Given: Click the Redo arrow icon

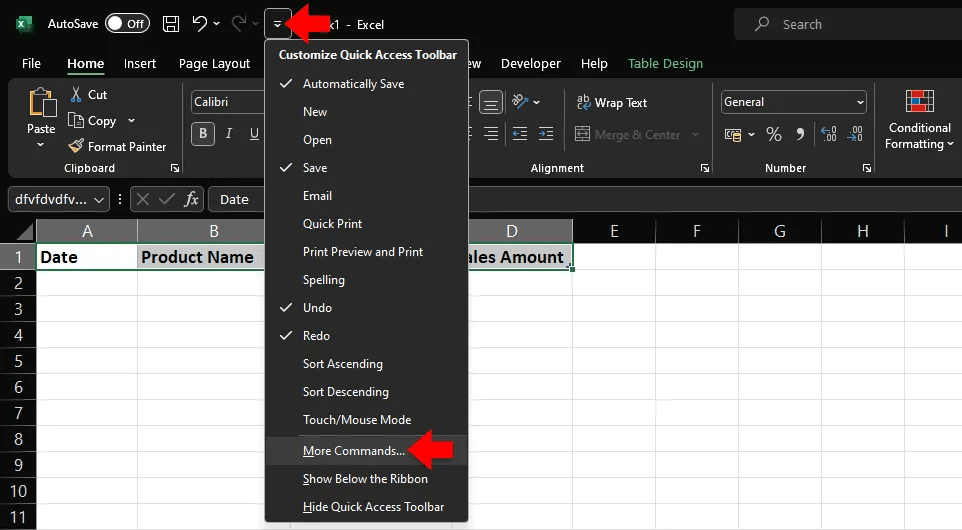Looking at the screenshot, I should 239,24.
